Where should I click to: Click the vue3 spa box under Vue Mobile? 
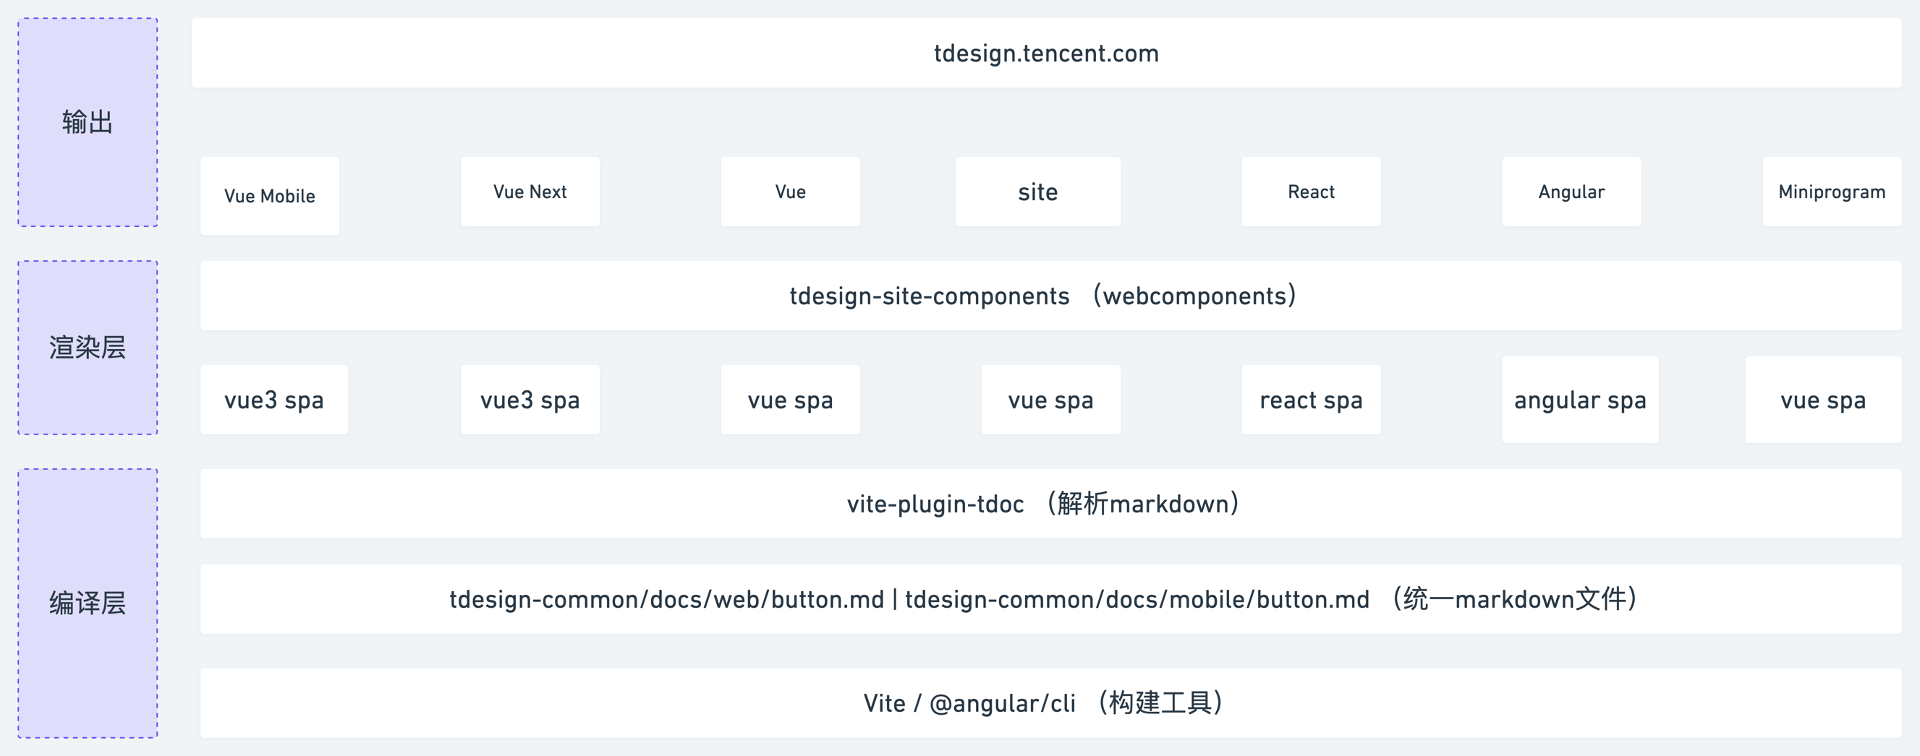274,400
